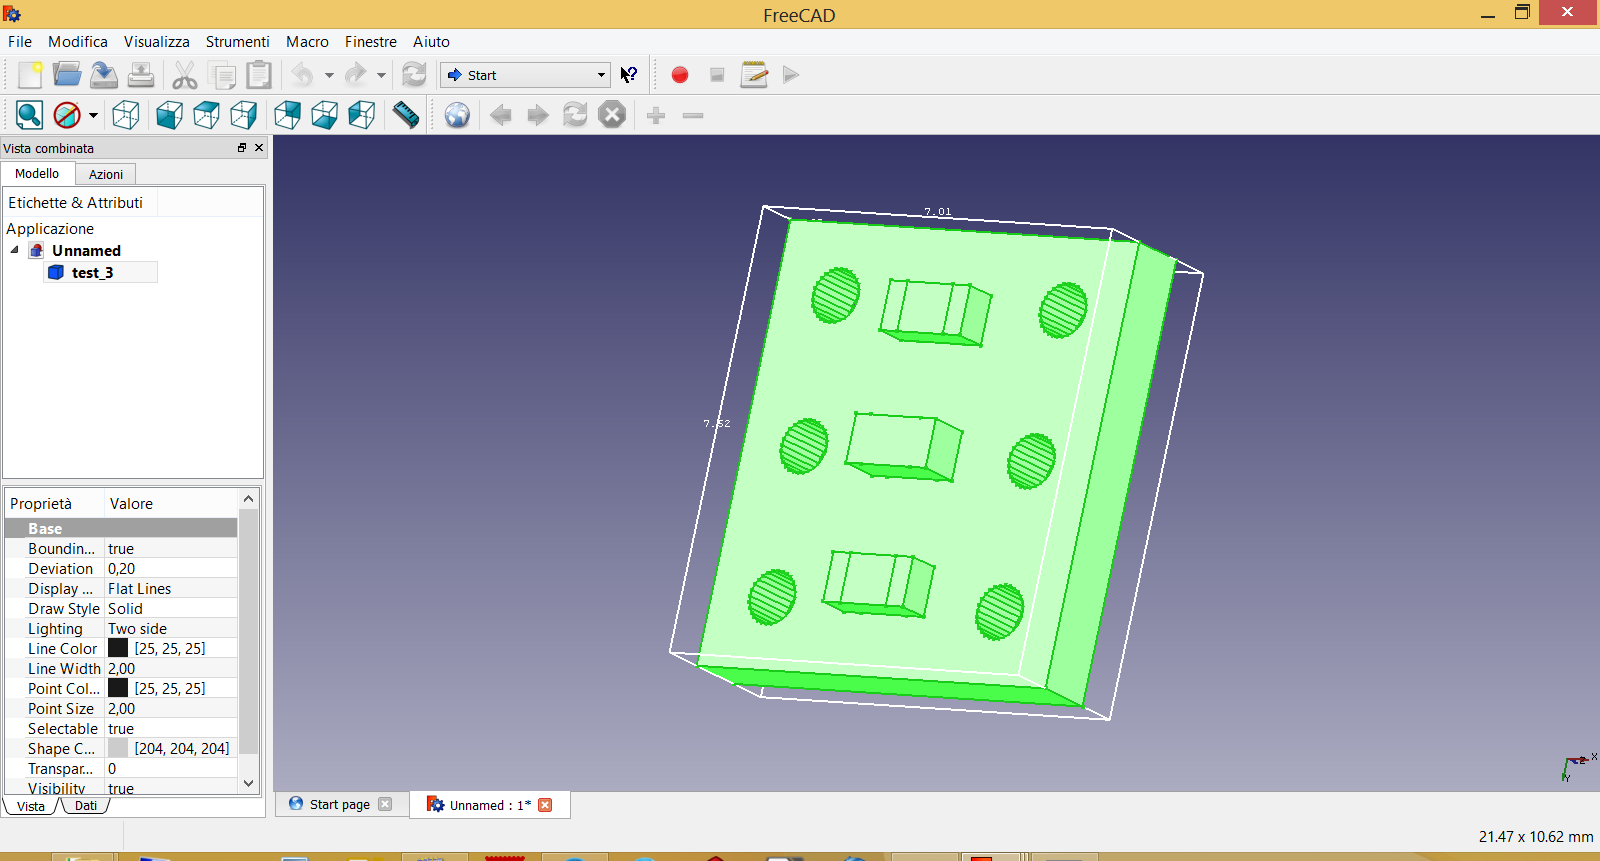Viewport: 1600px width, 861px height.
Task: Click the Fit All zoom icon
Action: [x=29, y=116]
